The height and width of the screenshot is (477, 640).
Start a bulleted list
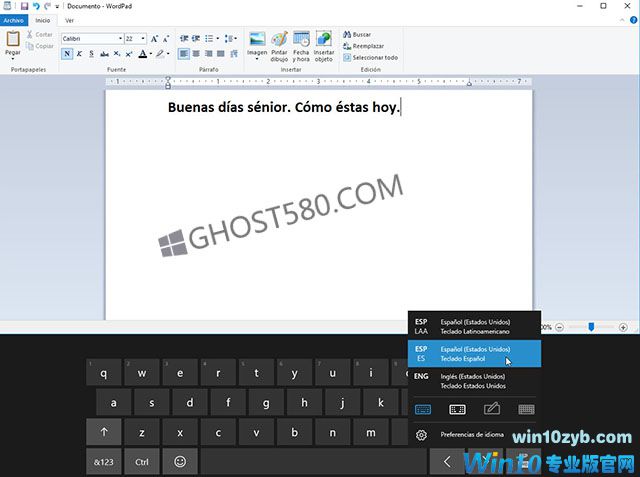pyautogui.click(x=209, y=38)
